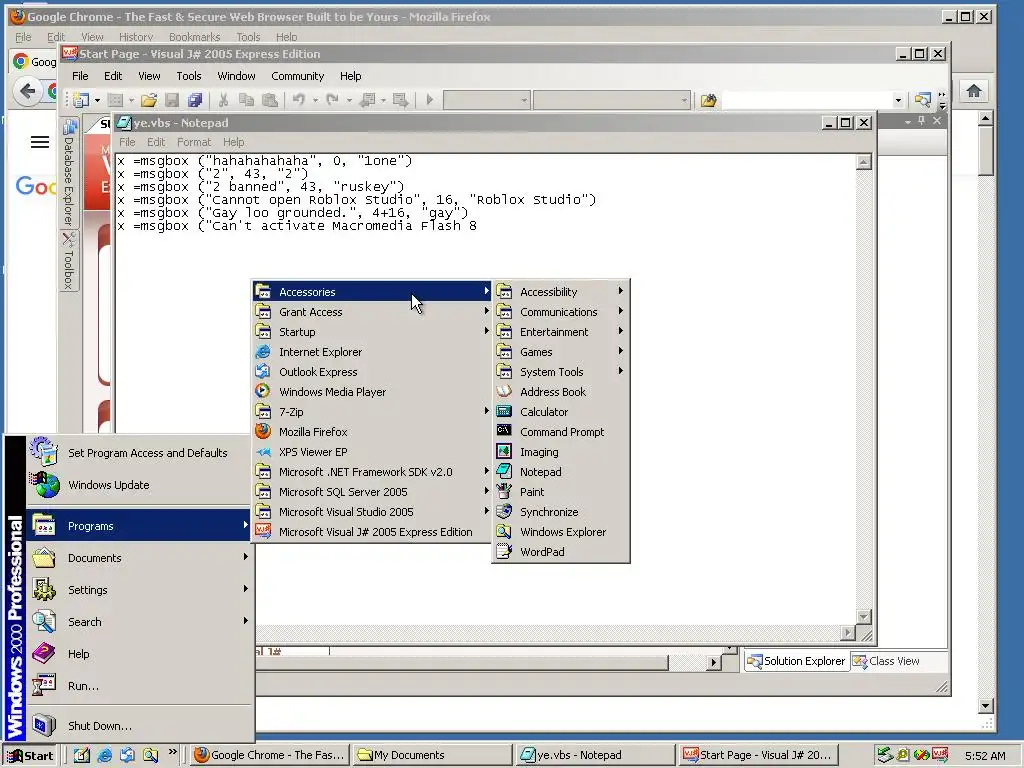Launch Windows Media Player from Programs
1024x768 pixels.
[x=372, y=392]
